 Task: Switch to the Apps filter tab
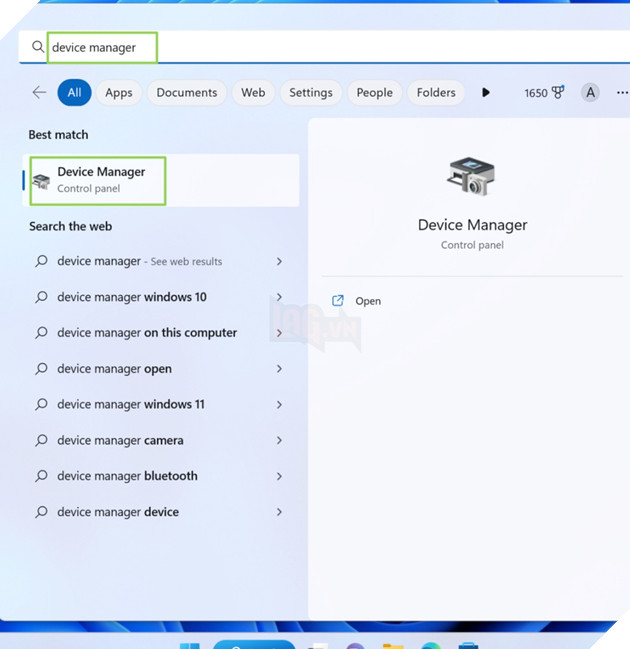point(119,92)
